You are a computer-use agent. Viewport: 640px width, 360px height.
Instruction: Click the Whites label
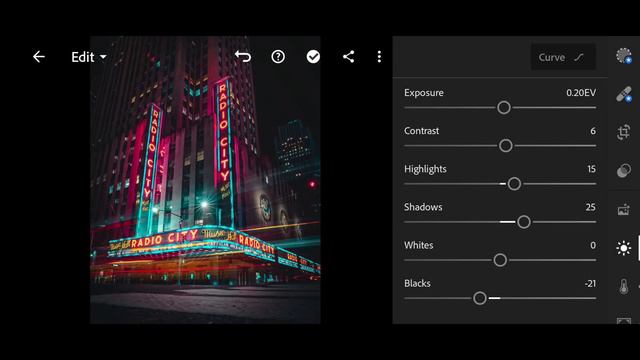tap(418, 245)
